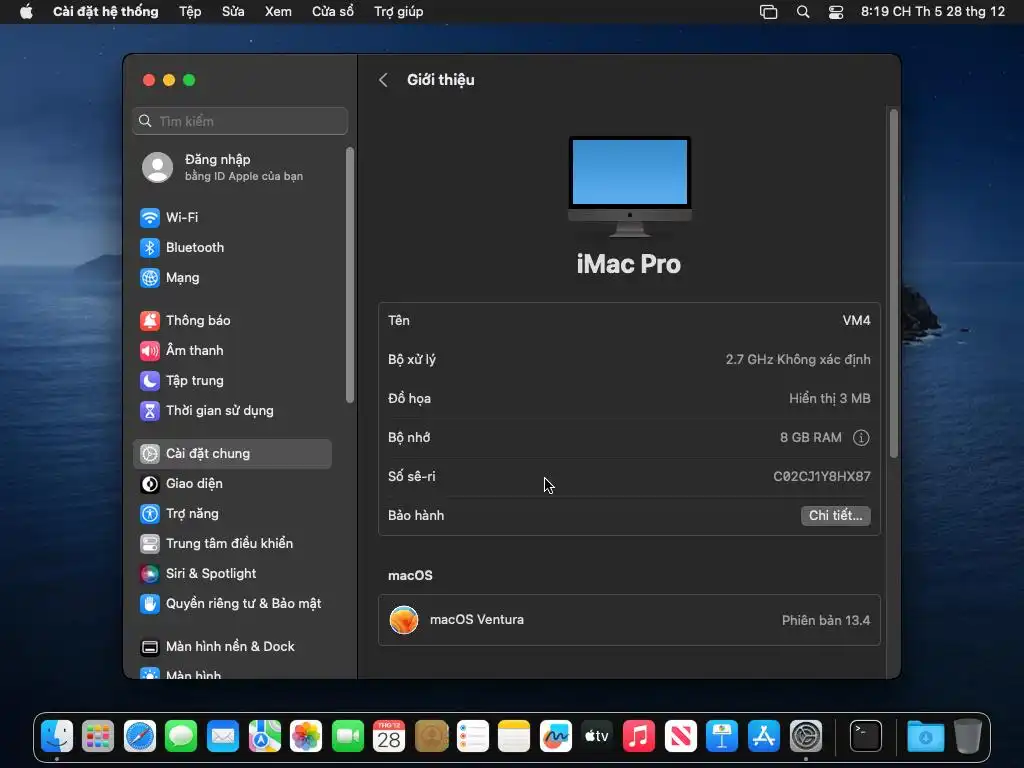This screenshot has width=1024, height=768.
Task: Open Spotlight search in the menu bar
Action: (803, 12)
